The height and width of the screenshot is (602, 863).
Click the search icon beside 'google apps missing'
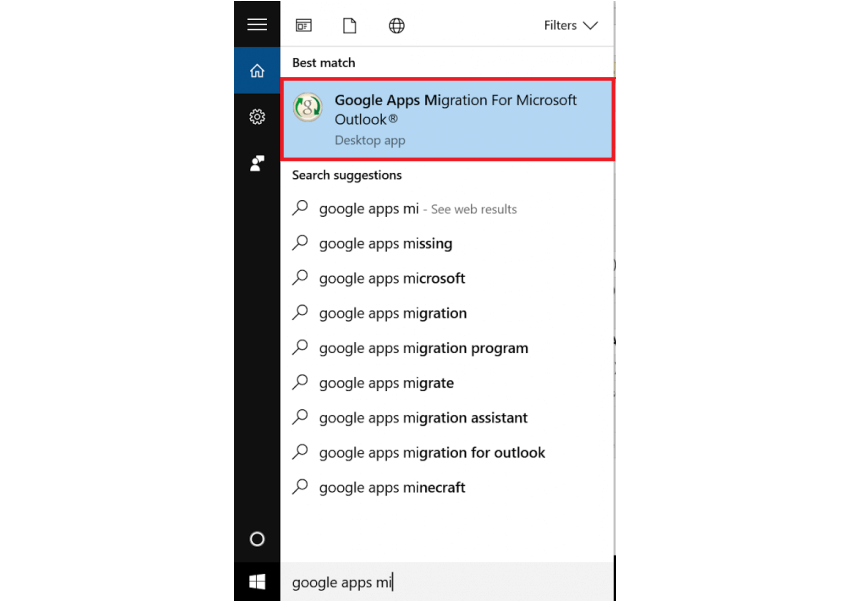click(300, 242)
